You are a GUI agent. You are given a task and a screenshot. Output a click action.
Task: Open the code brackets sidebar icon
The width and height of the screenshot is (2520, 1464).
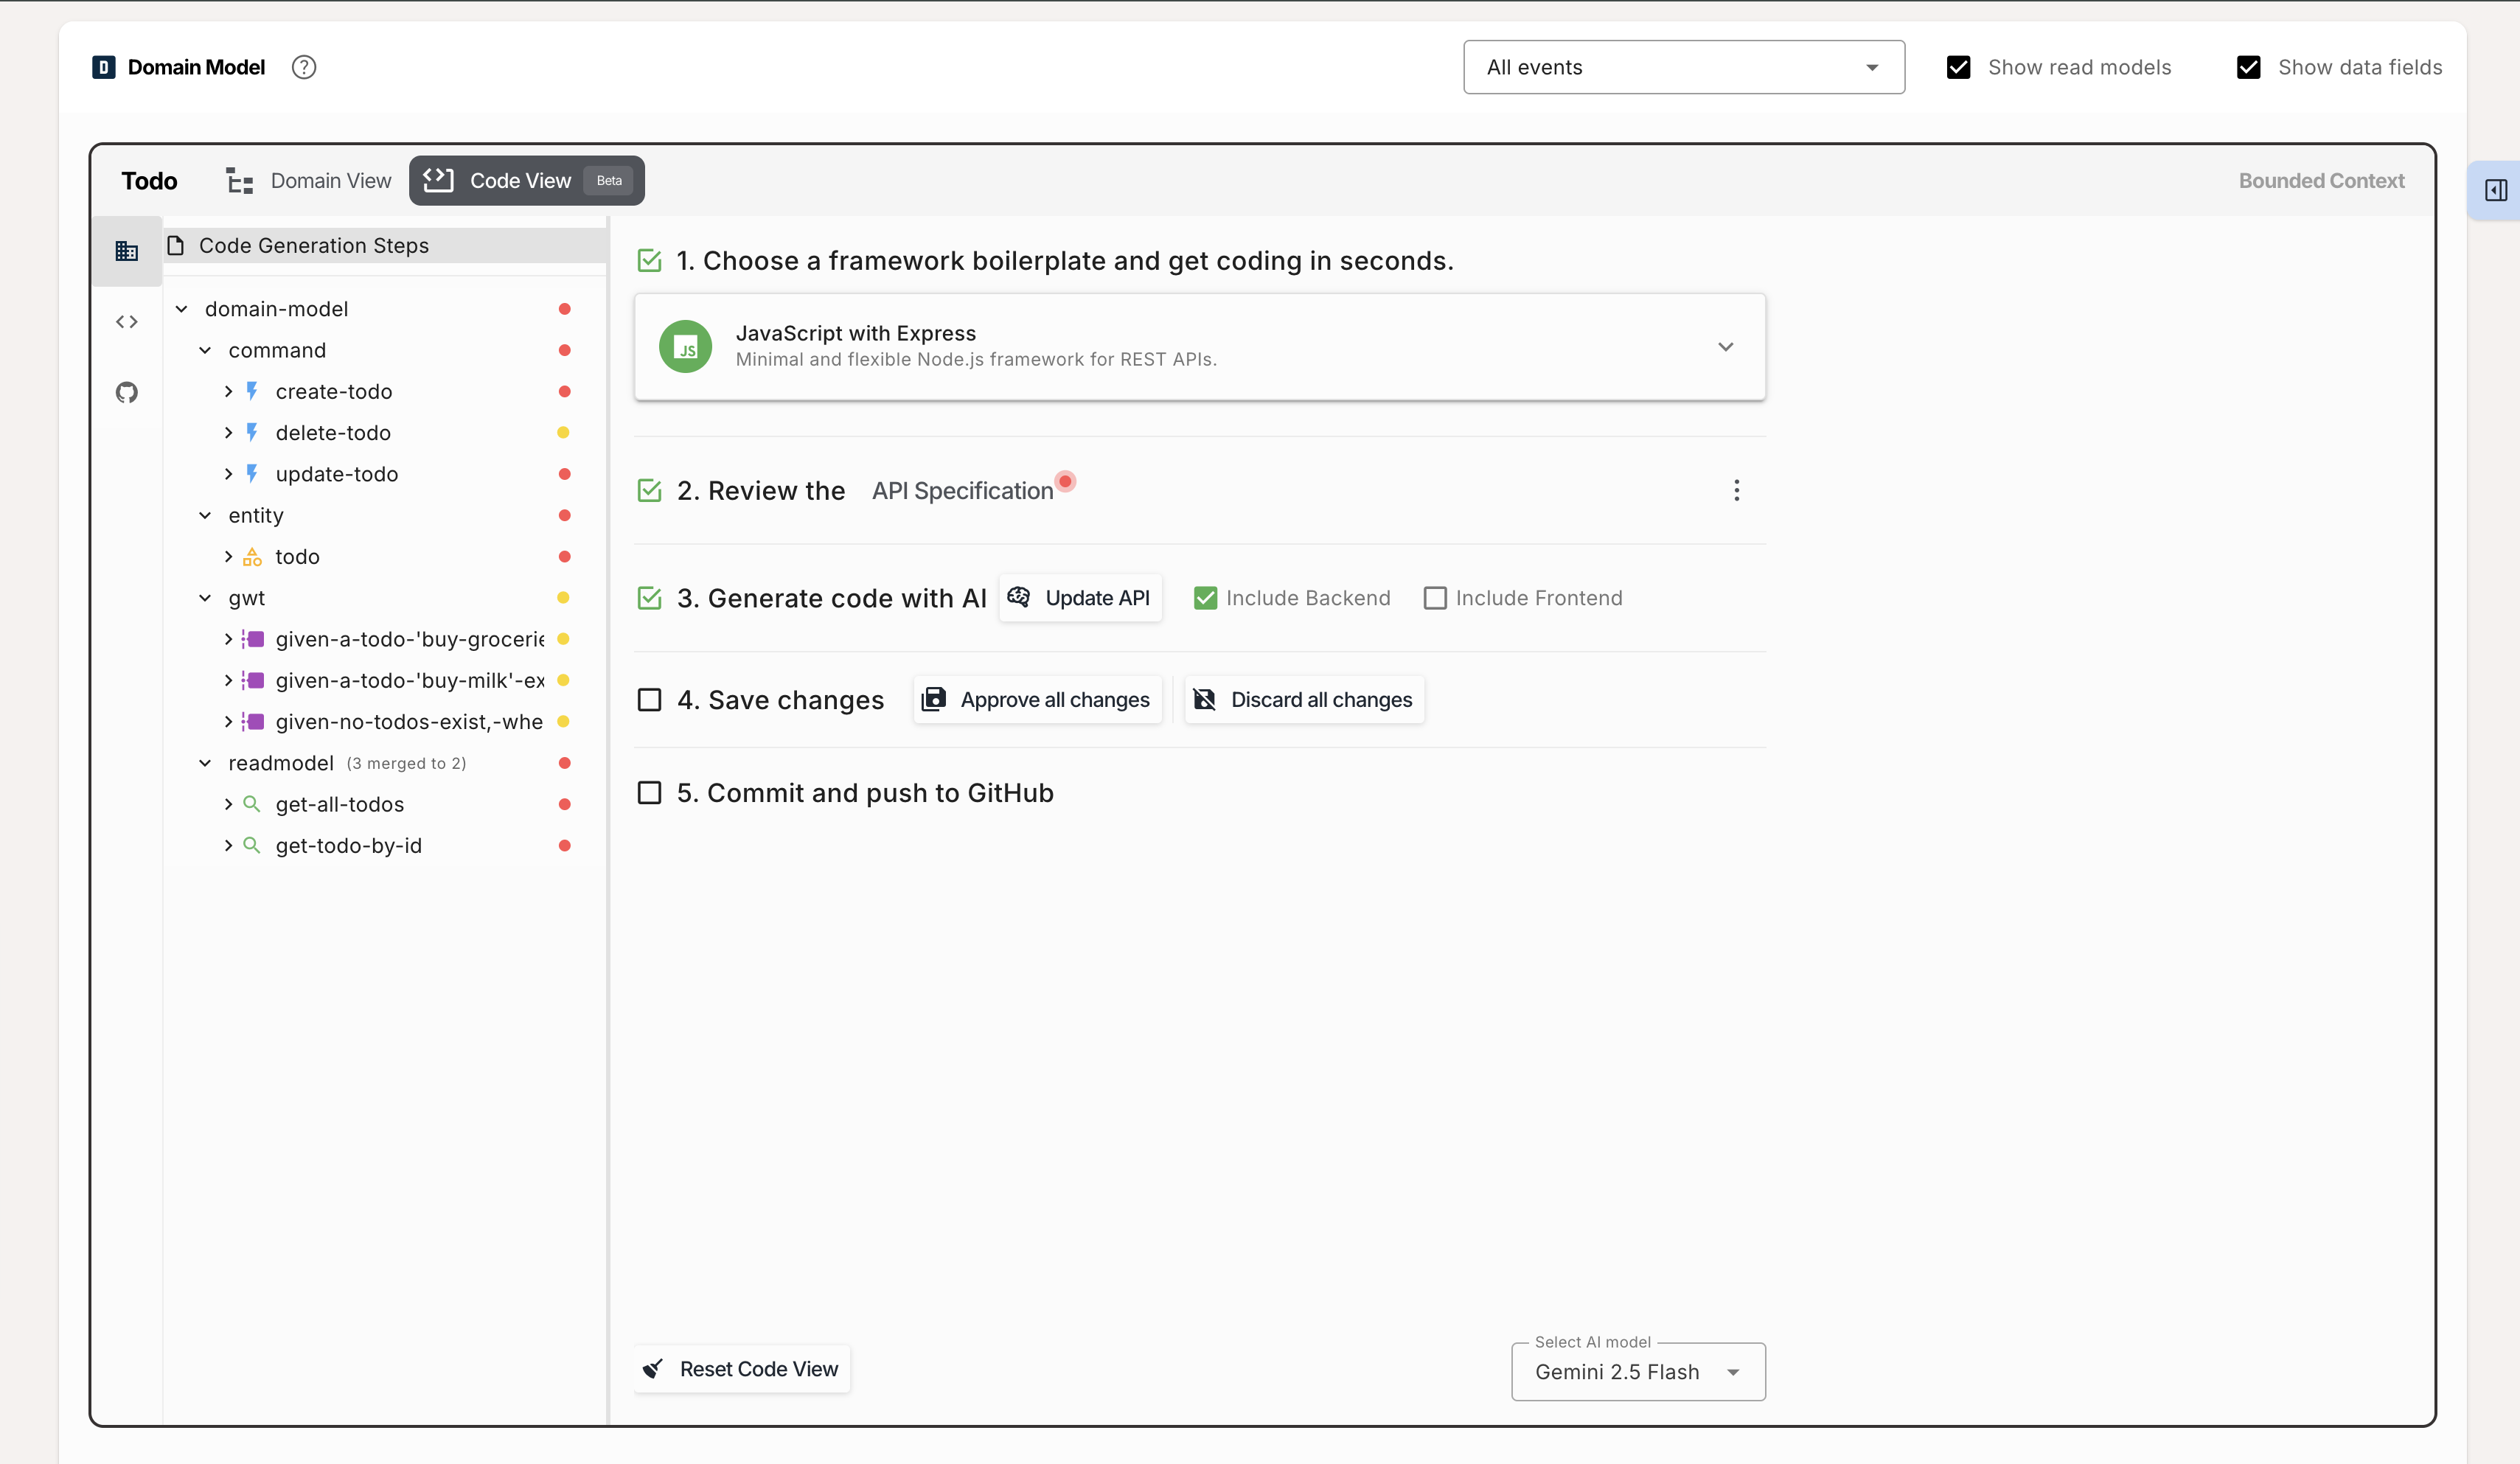click(x=127, y=322)
